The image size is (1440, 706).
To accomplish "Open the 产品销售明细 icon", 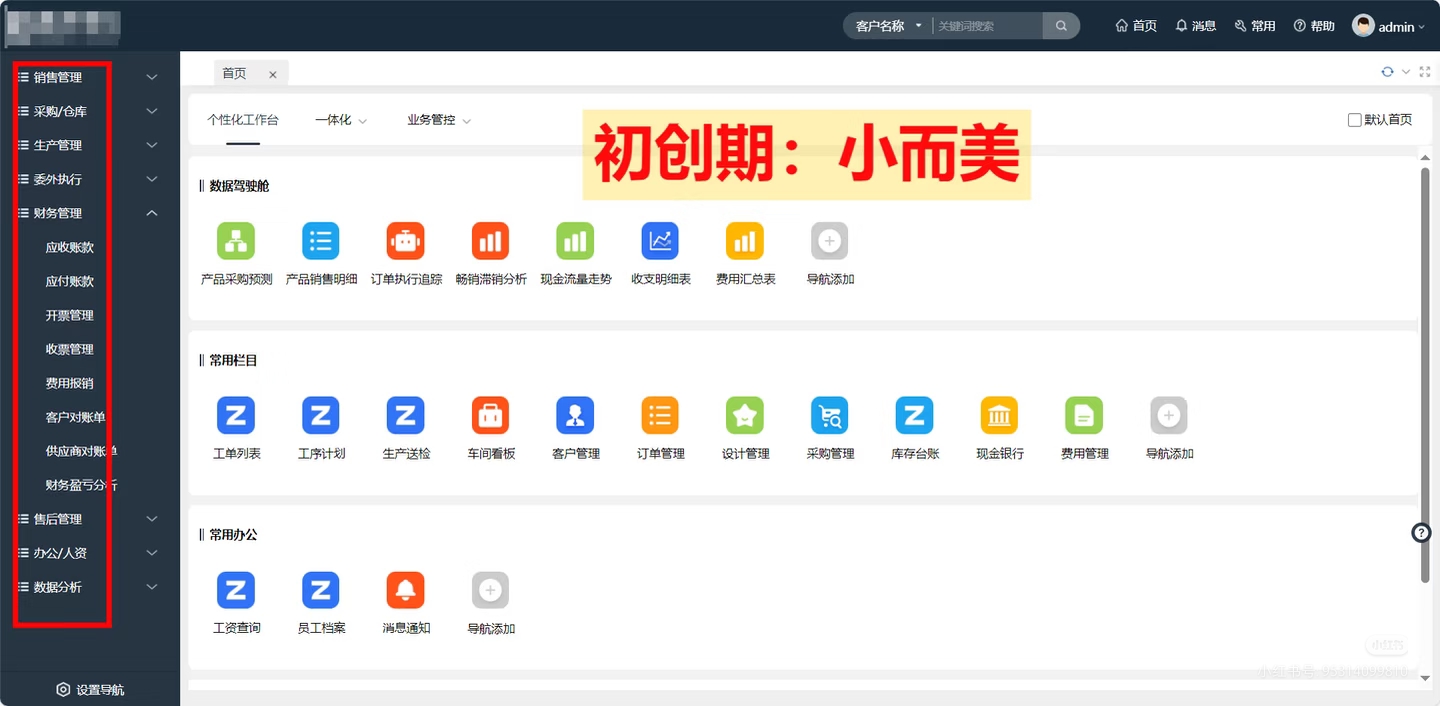I will click(321, 241).
